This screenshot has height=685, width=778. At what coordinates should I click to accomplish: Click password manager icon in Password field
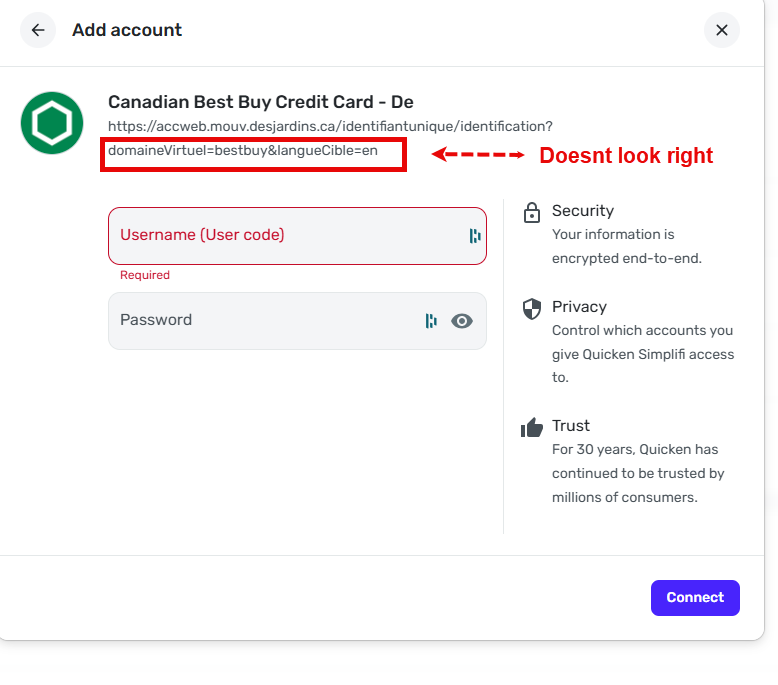point(431,321)
